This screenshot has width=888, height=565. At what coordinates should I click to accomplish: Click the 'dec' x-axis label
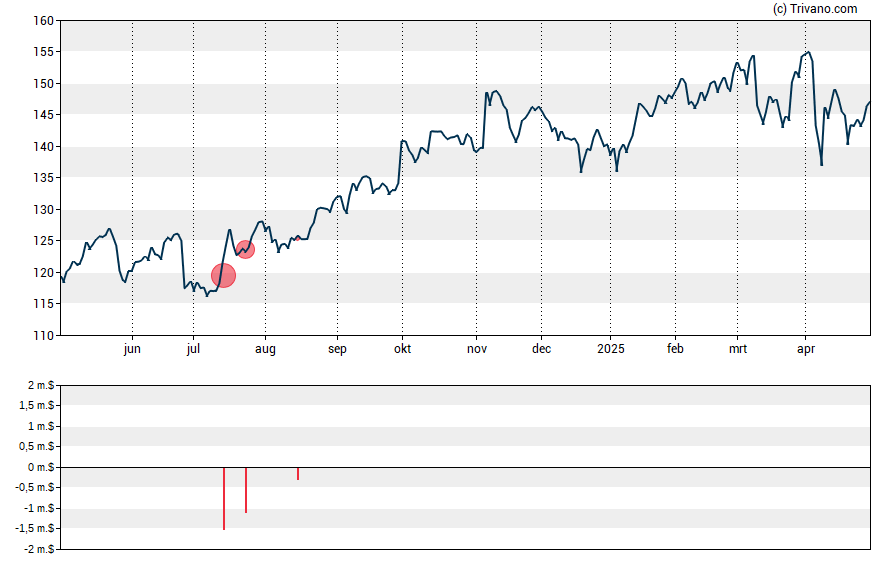(541, 349)
